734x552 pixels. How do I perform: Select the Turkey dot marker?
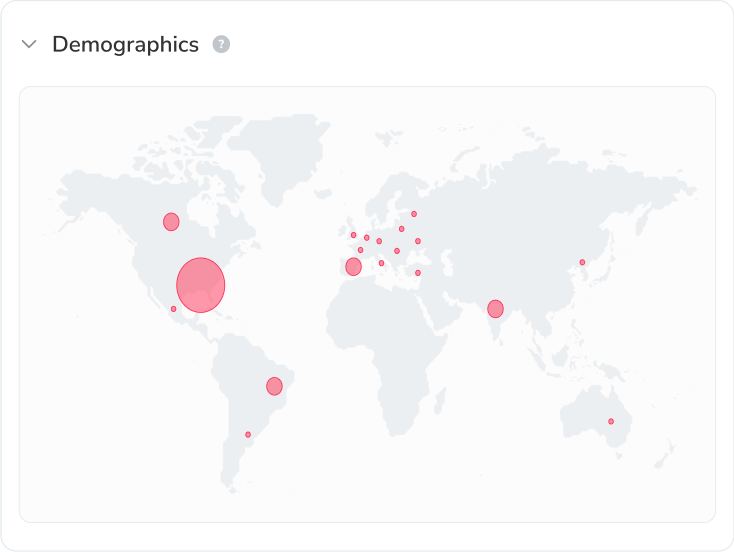click(x=418, y=273)
